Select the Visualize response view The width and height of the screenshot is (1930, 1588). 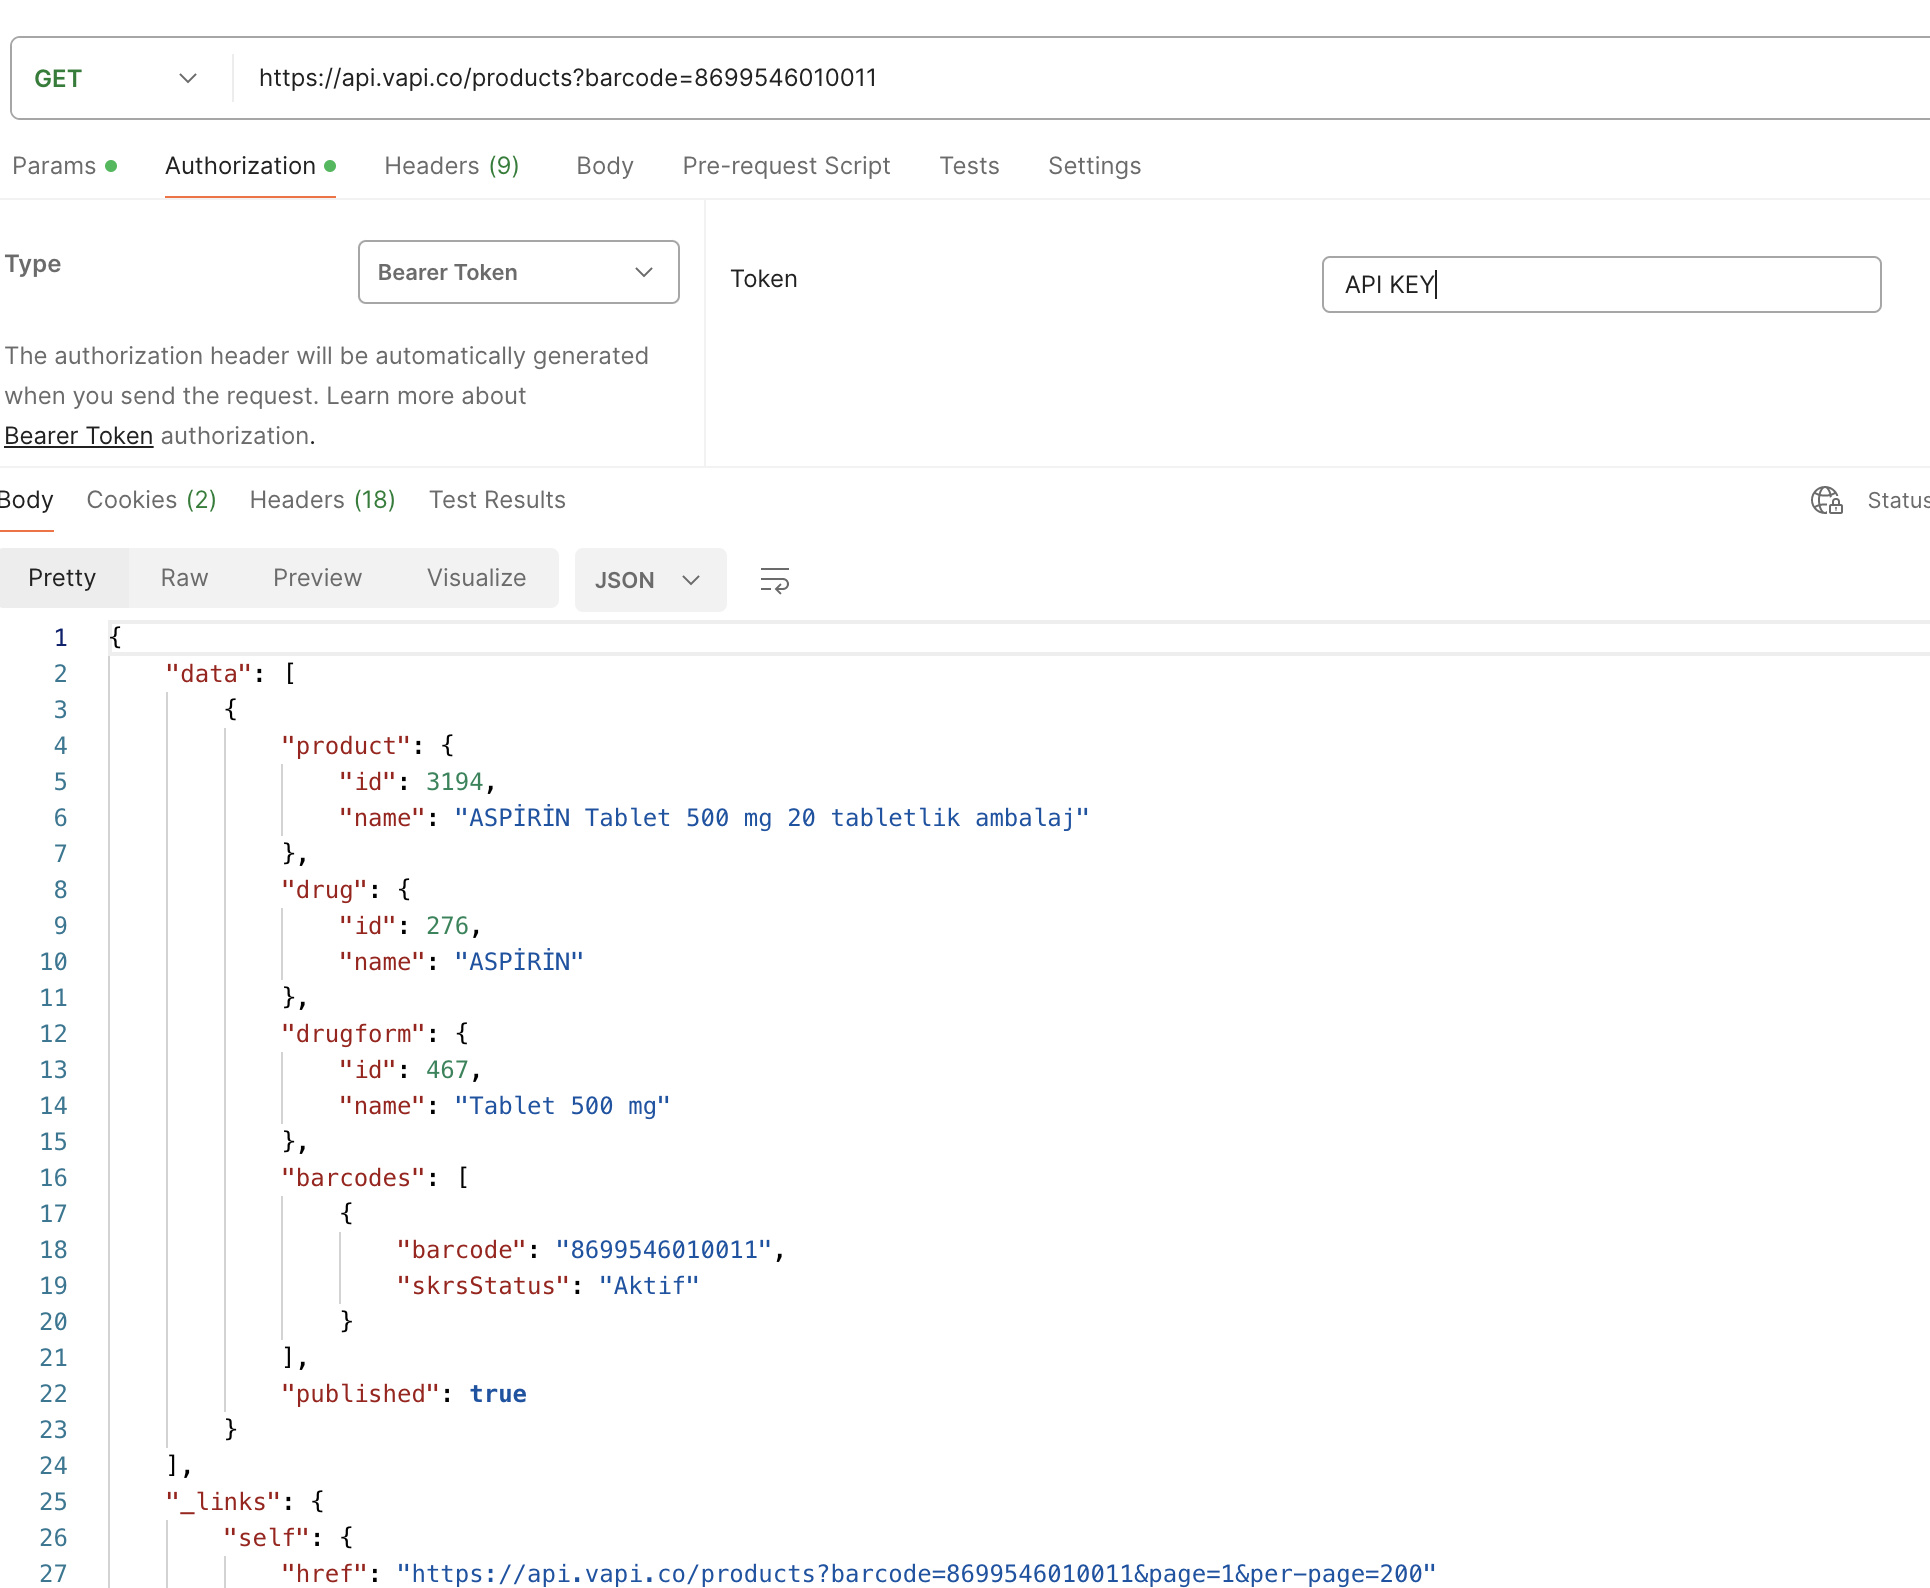pos(476,578)
